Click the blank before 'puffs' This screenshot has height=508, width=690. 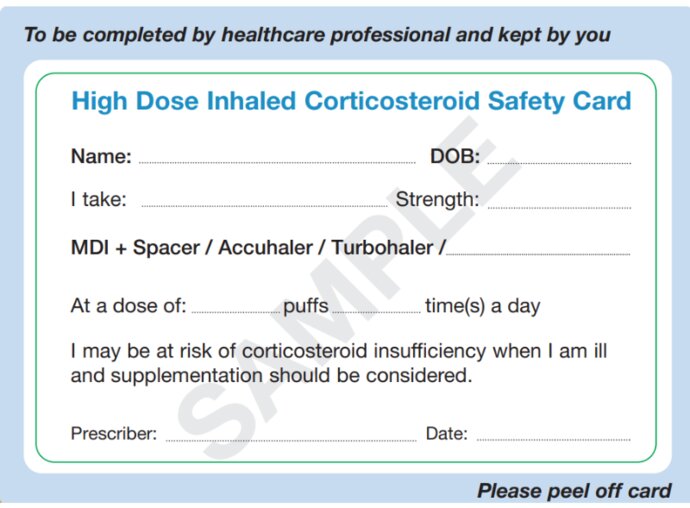pyautogui.click(x=236, y=310)
